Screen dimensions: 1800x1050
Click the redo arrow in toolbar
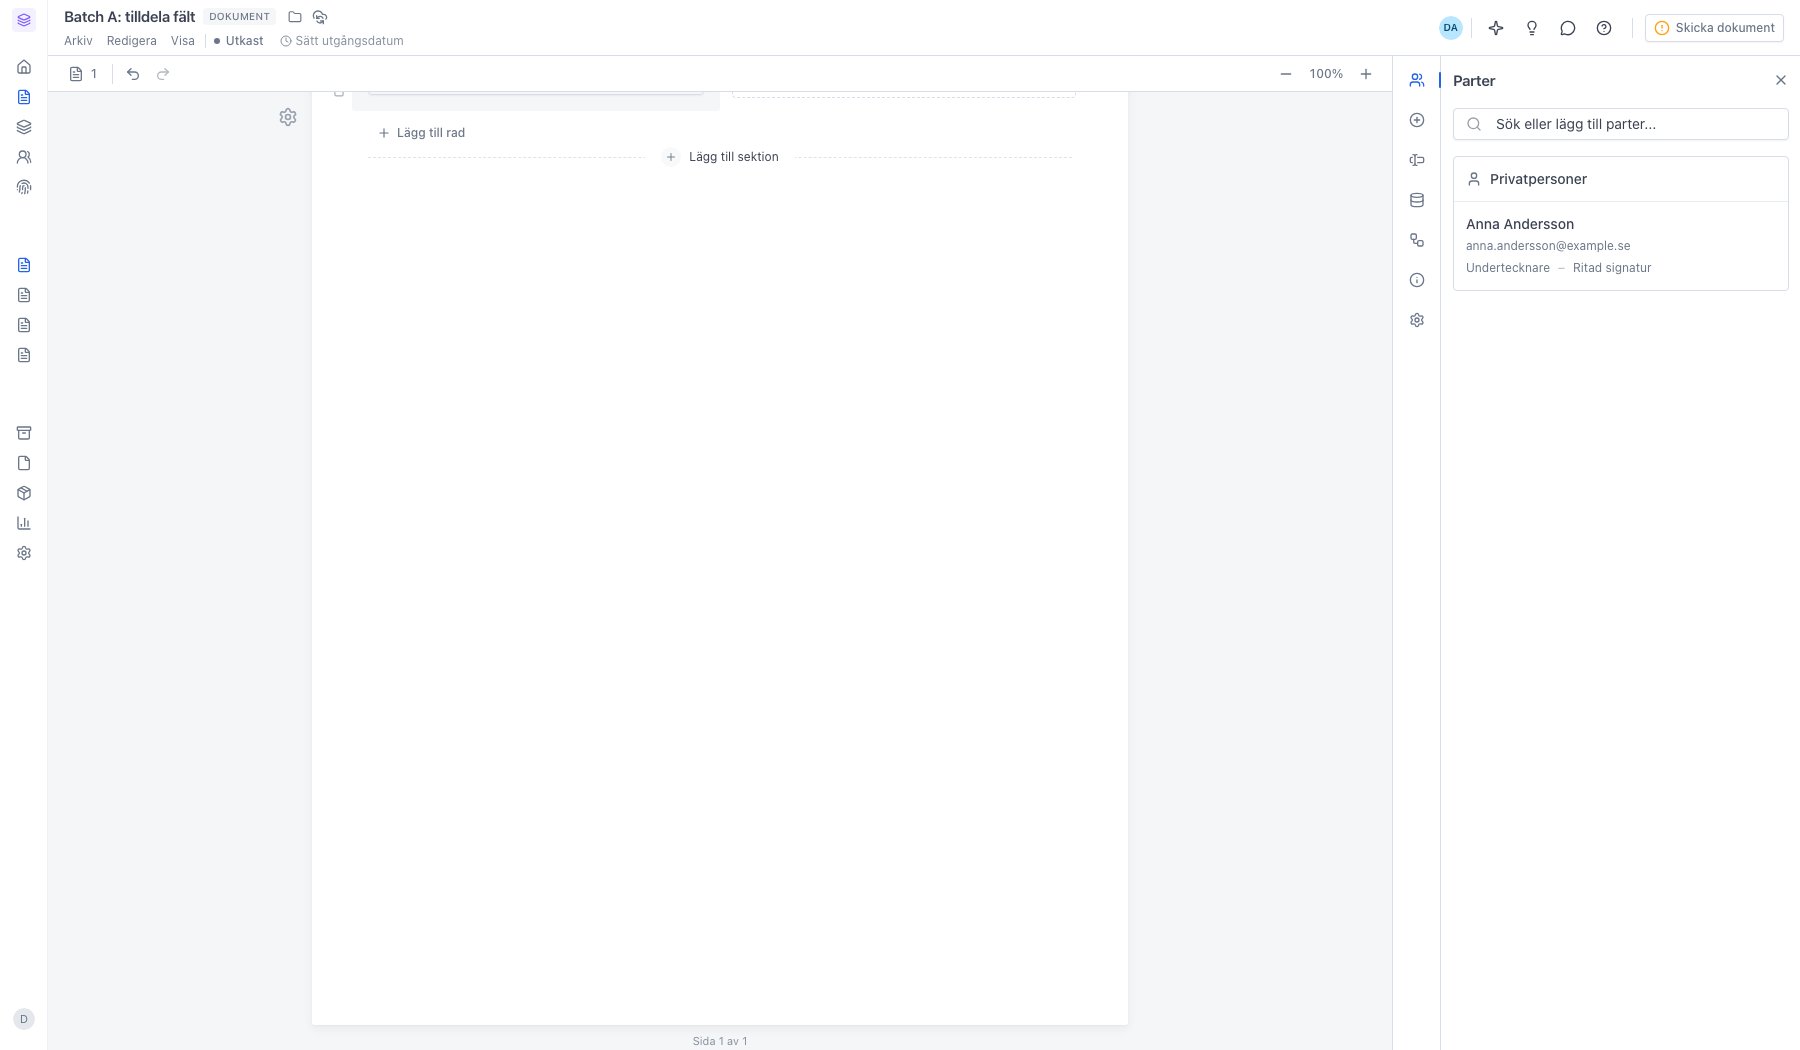tap(163, 74)
